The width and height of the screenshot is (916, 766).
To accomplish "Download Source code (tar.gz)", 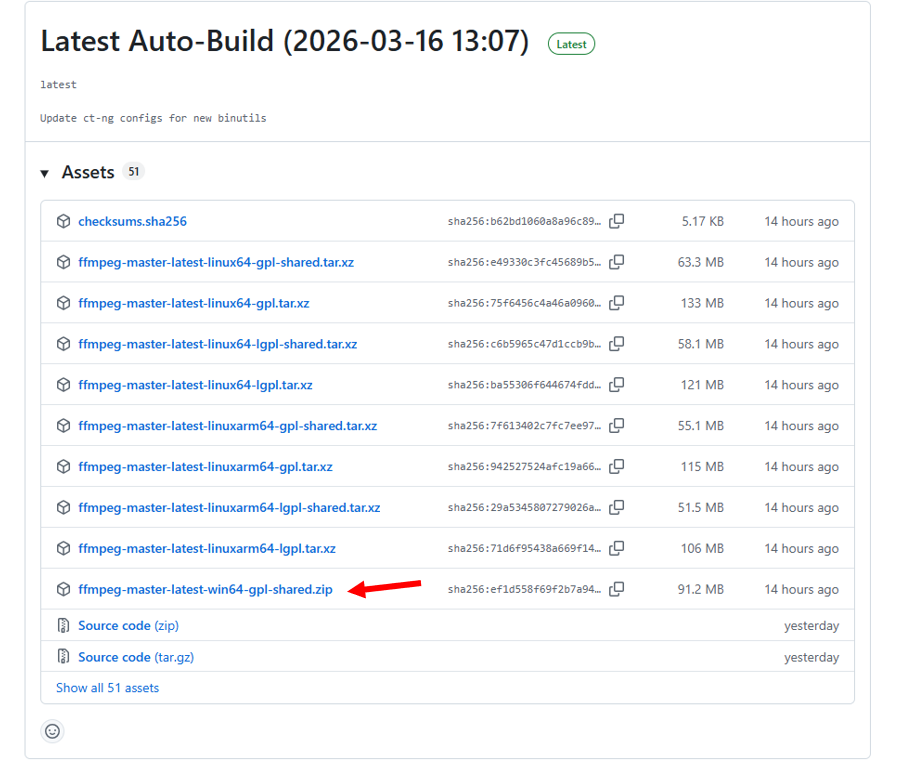I will (136, 657).
